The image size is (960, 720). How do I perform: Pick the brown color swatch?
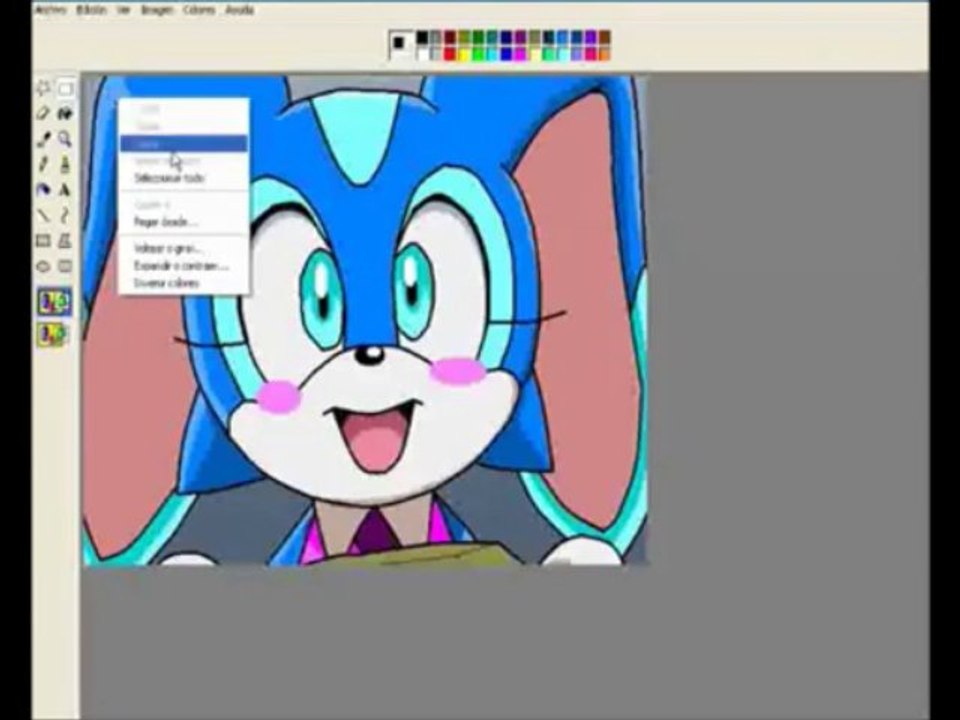[604, 37]
